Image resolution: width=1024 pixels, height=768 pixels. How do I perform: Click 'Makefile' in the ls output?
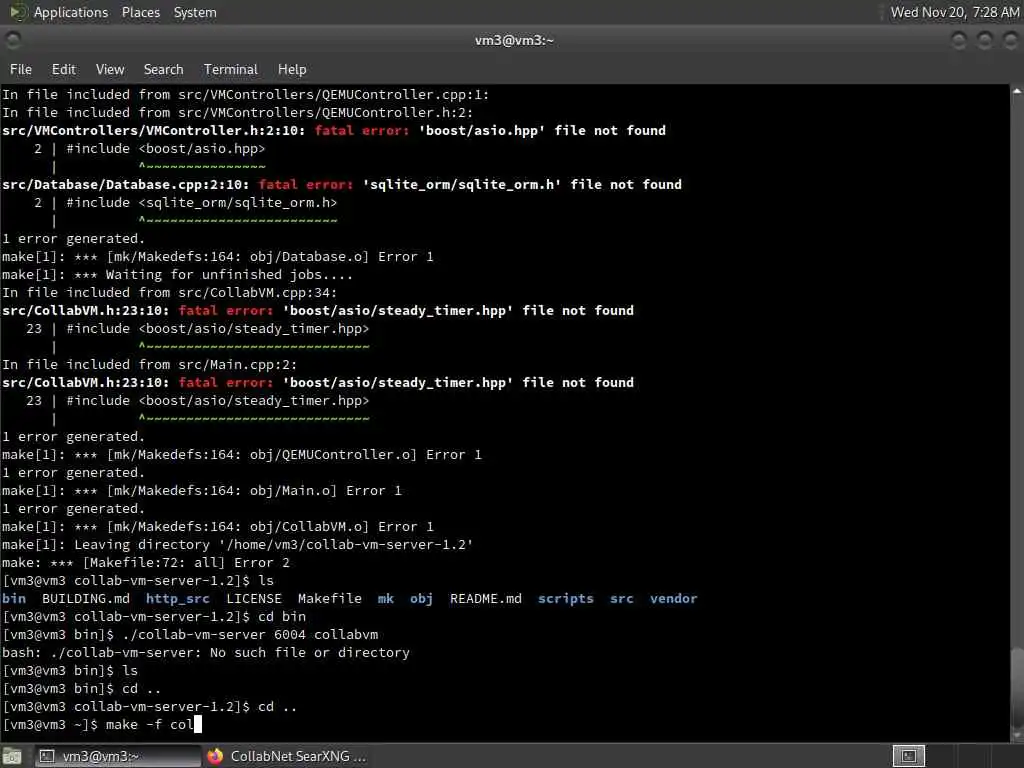[x=330, y=598]
